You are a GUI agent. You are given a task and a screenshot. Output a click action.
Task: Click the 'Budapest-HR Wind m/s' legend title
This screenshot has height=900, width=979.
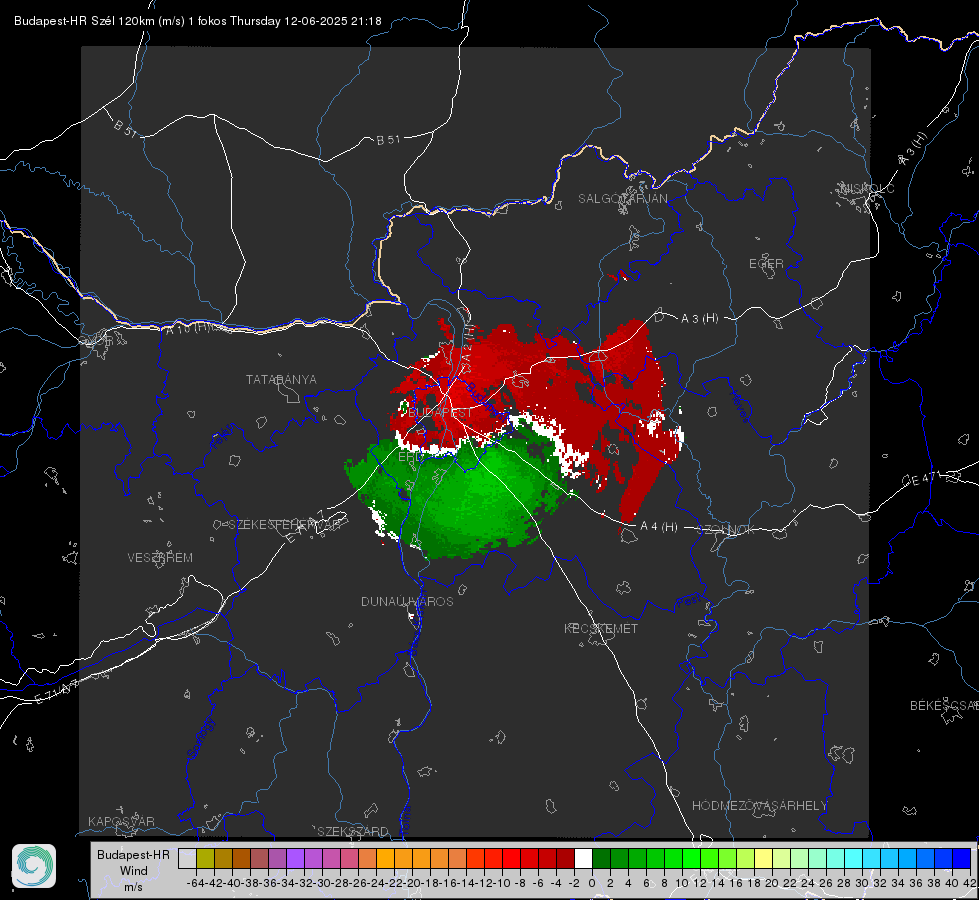pos(134,871)
